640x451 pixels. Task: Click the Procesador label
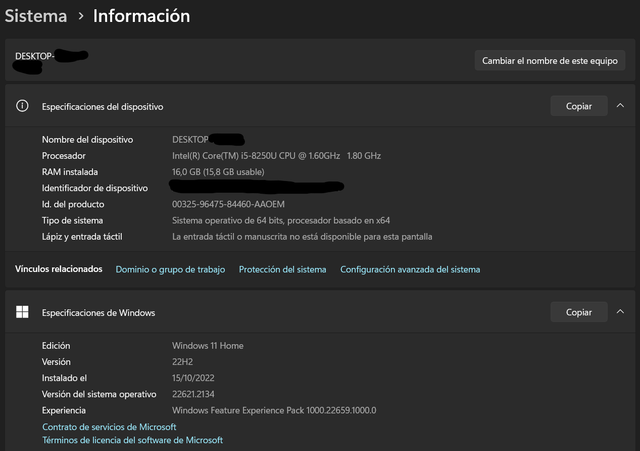[64, 156]
